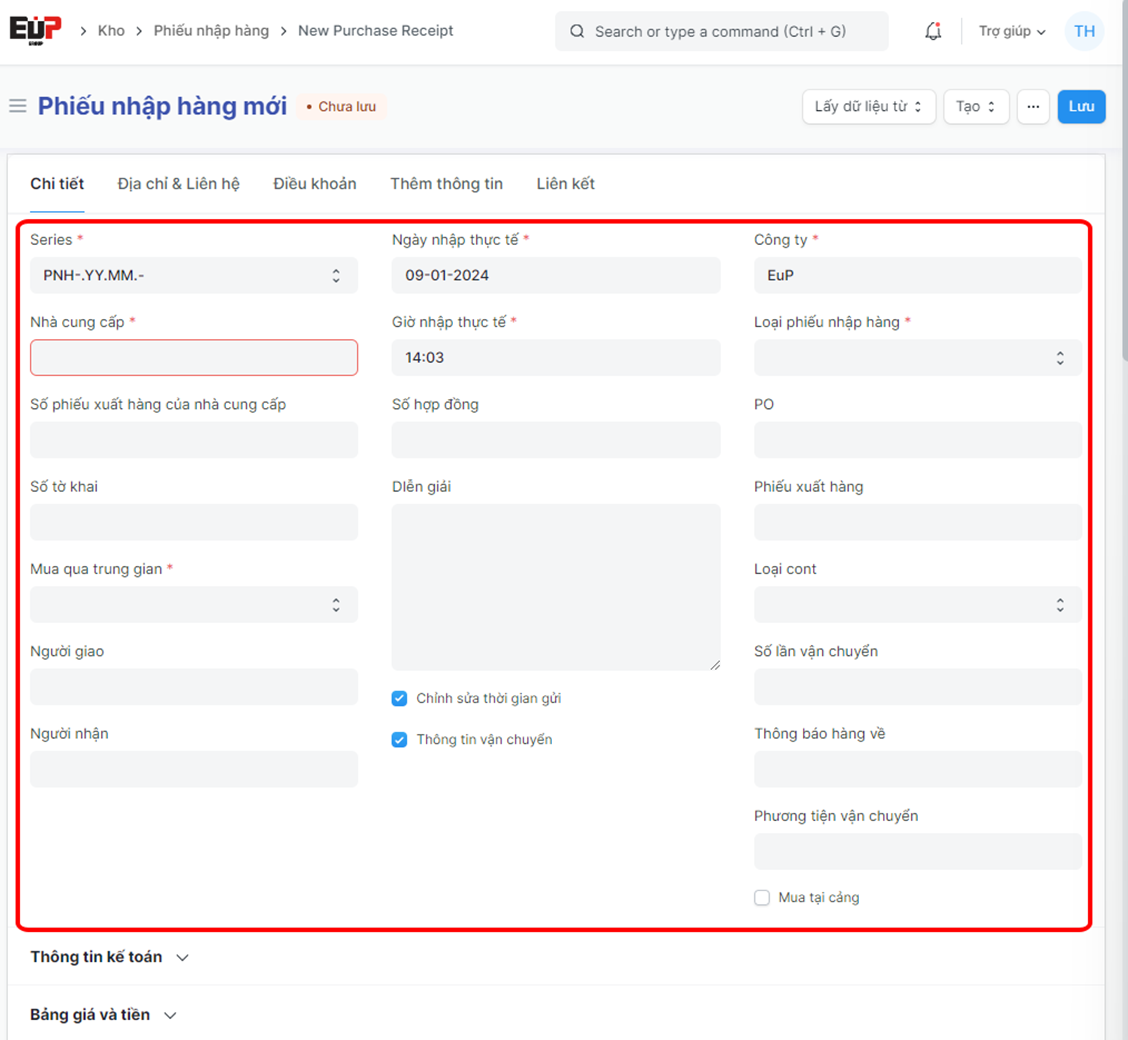Open the Trợ giúp help menu
Screen dimensions: 1128x1040
coord(1011,32)
